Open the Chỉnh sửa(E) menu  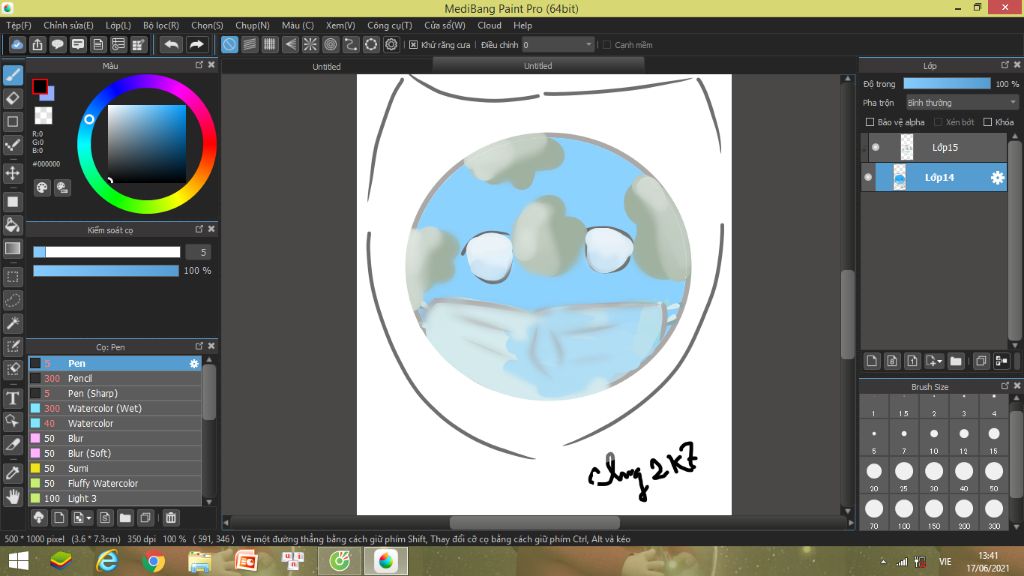tap(68, 25)
